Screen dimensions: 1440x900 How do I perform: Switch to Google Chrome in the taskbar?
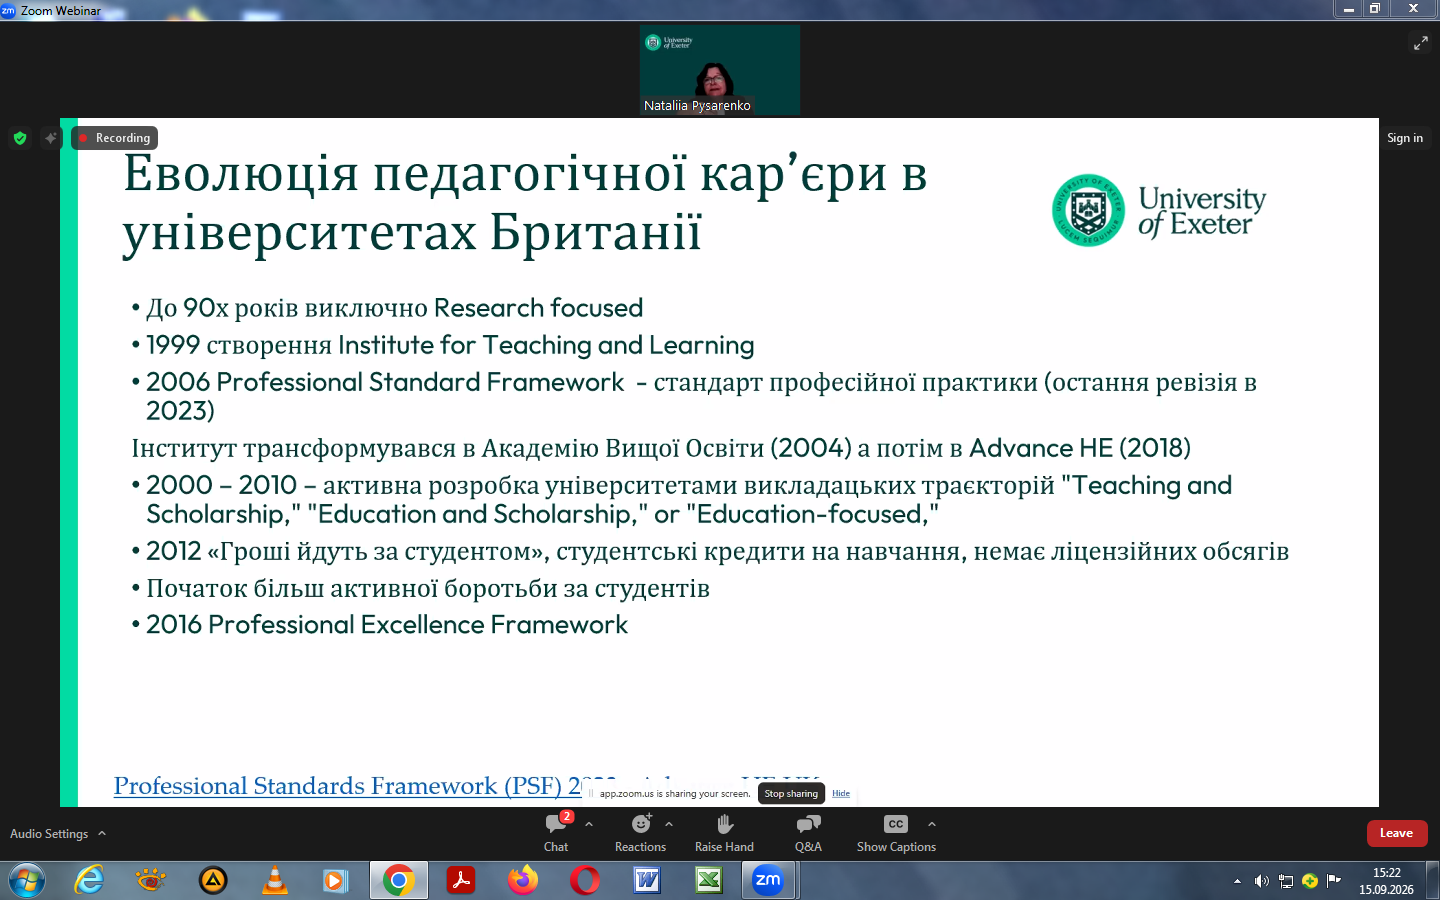point(398,881)
